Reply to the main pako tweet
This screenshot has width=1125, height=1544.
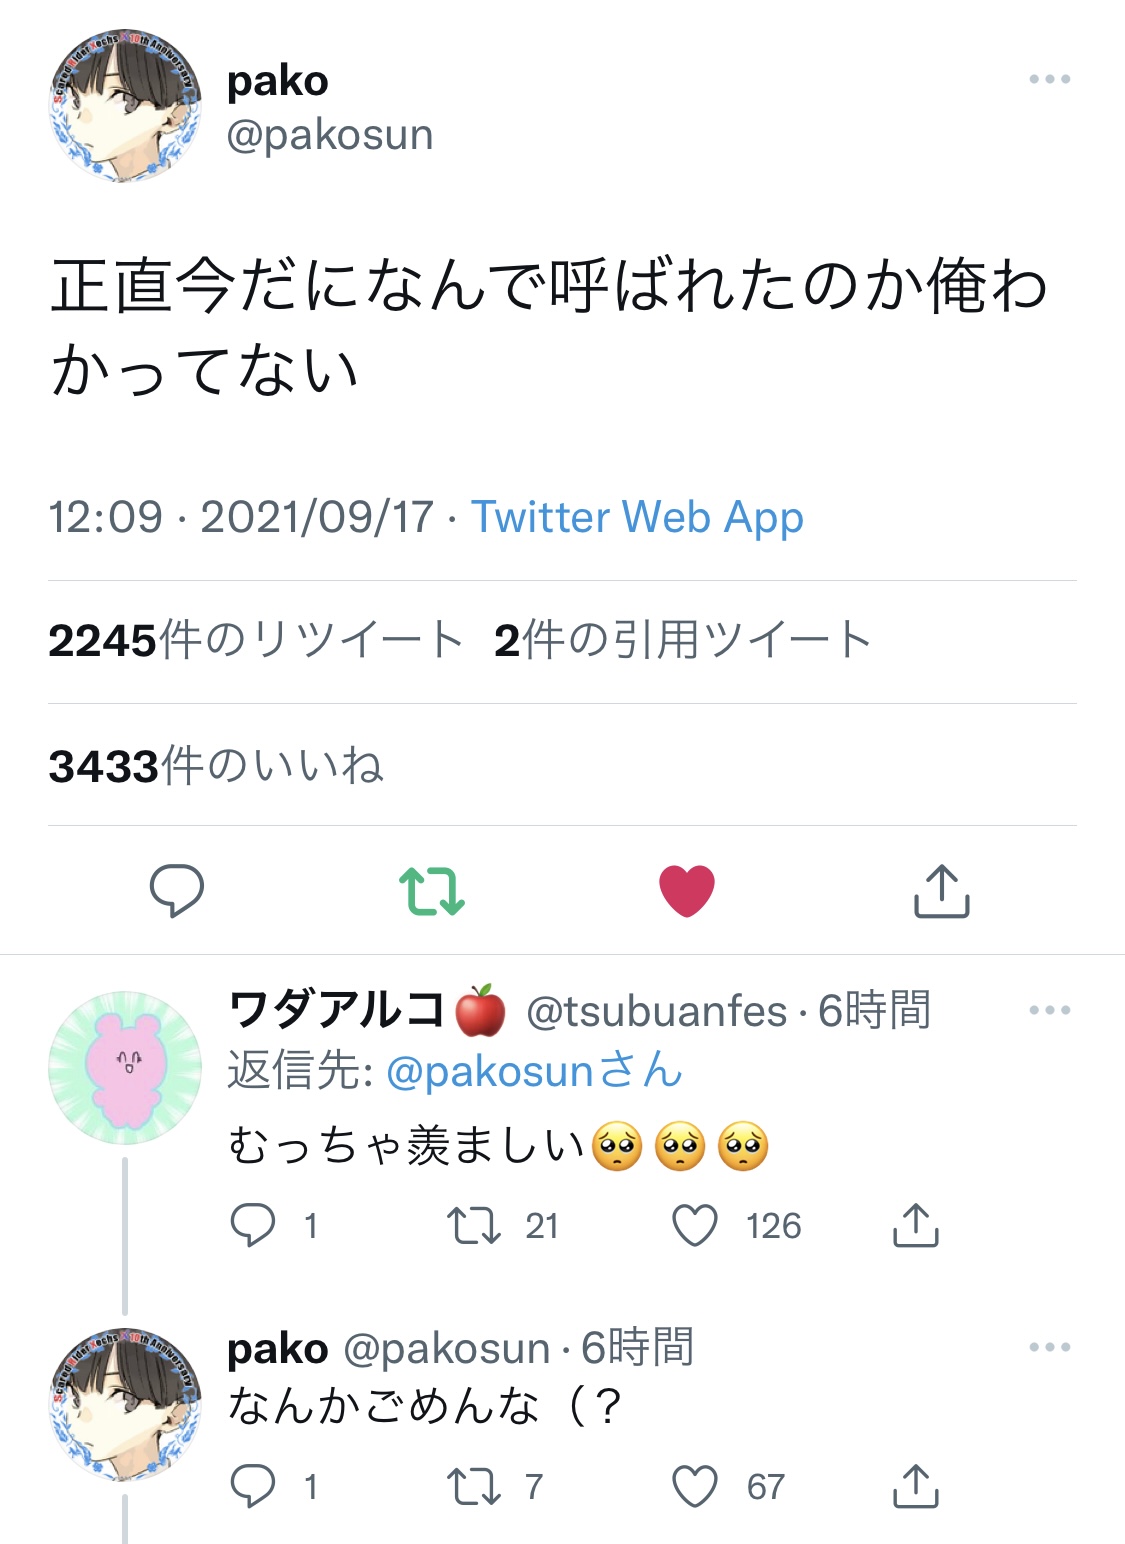coord(177,890)
